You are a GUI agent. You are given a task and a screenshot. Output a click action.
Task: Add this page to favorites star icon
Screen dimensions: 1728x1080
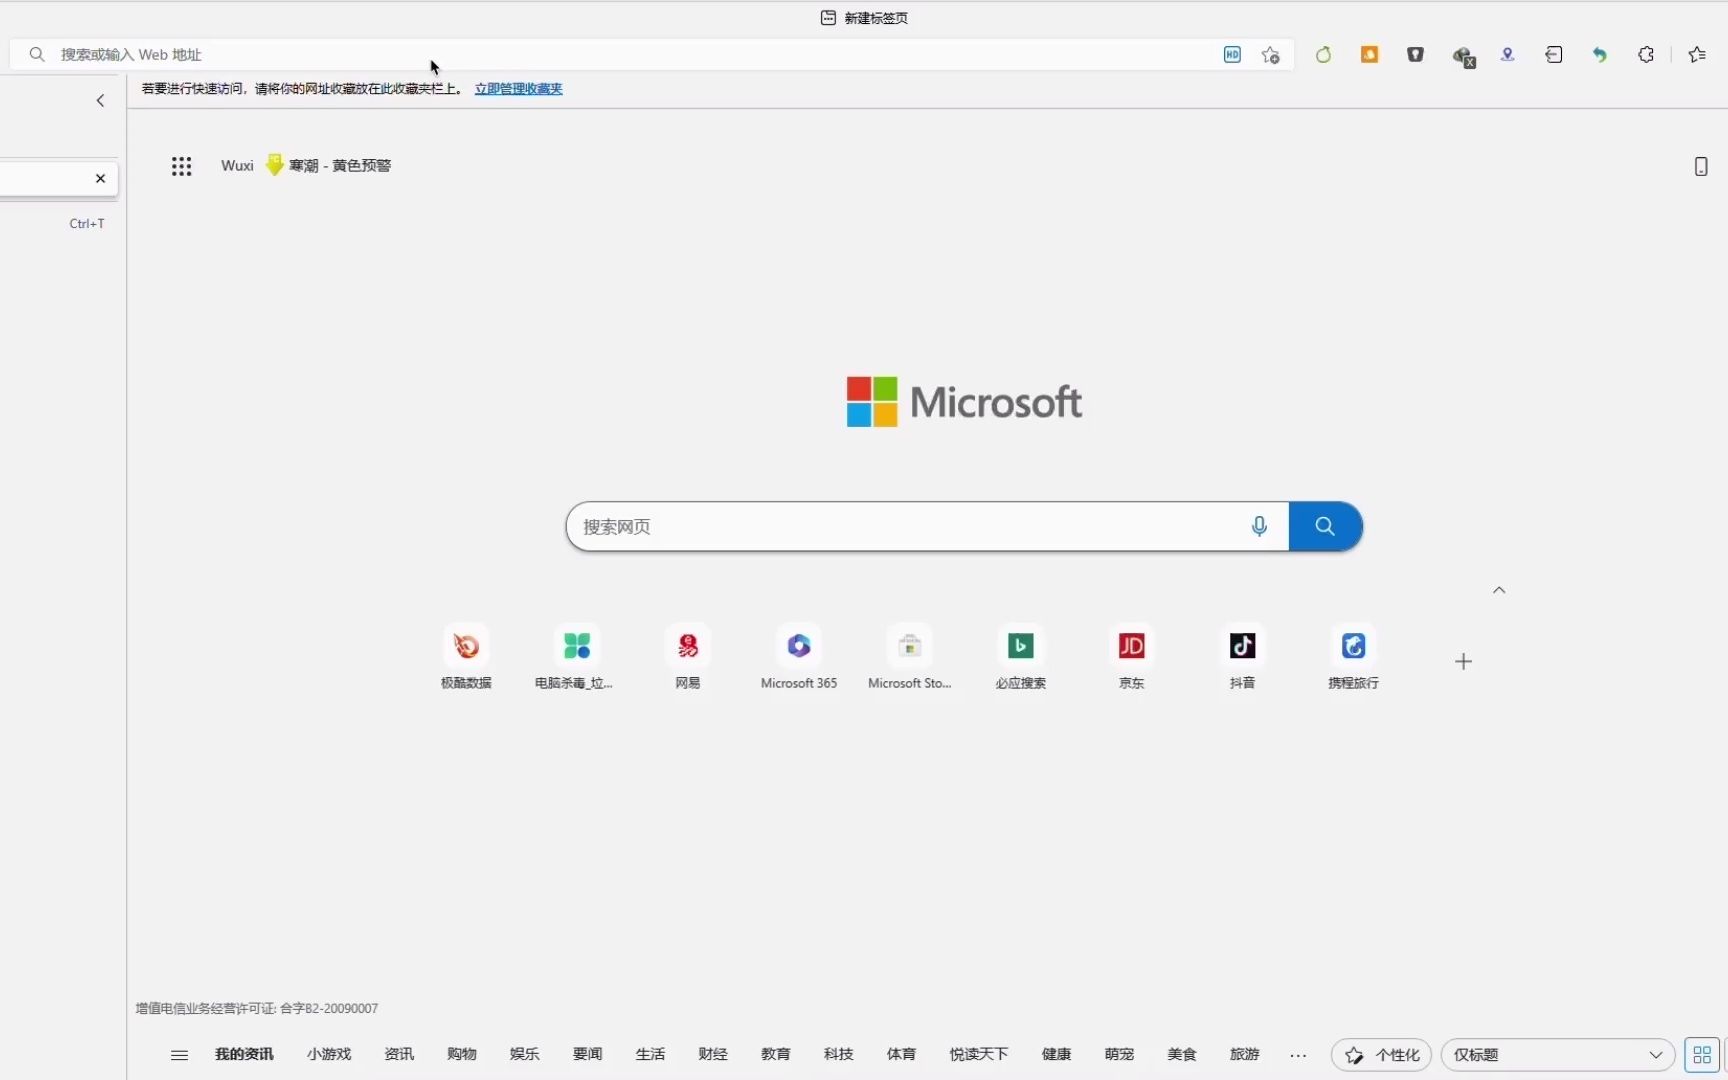(1271, 55)
